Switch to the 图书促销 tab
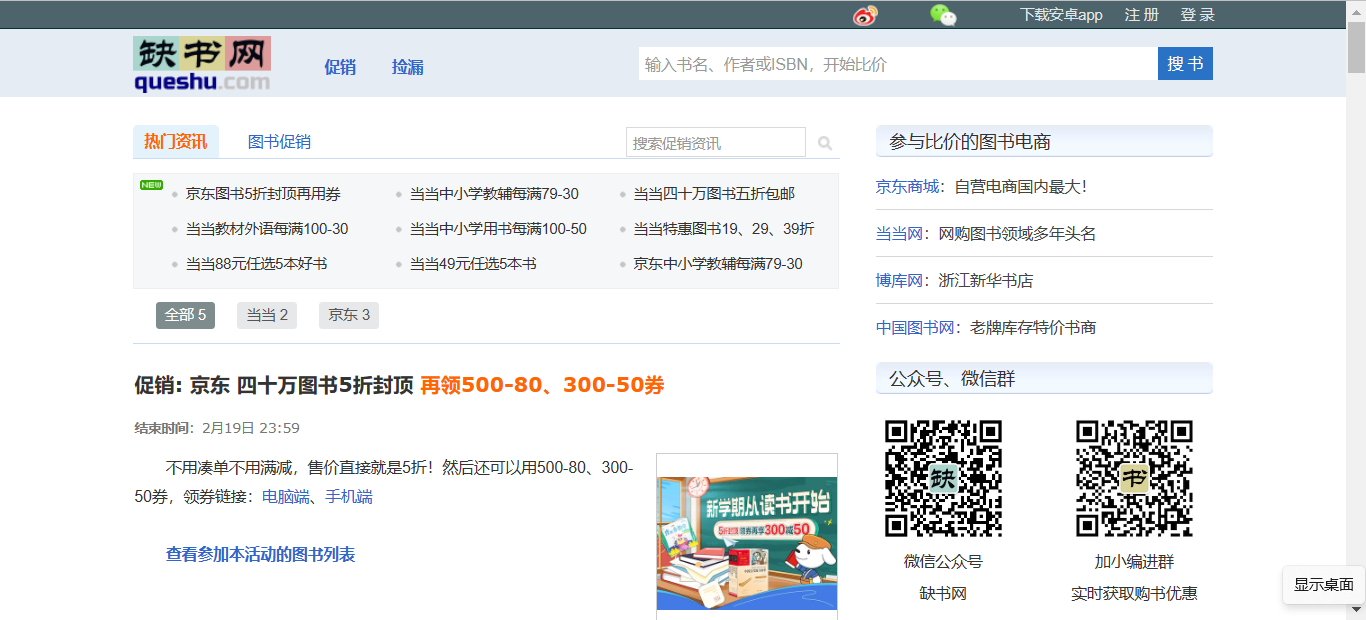The height and width of the screenshot is (620, 1366). click(279, 142)
